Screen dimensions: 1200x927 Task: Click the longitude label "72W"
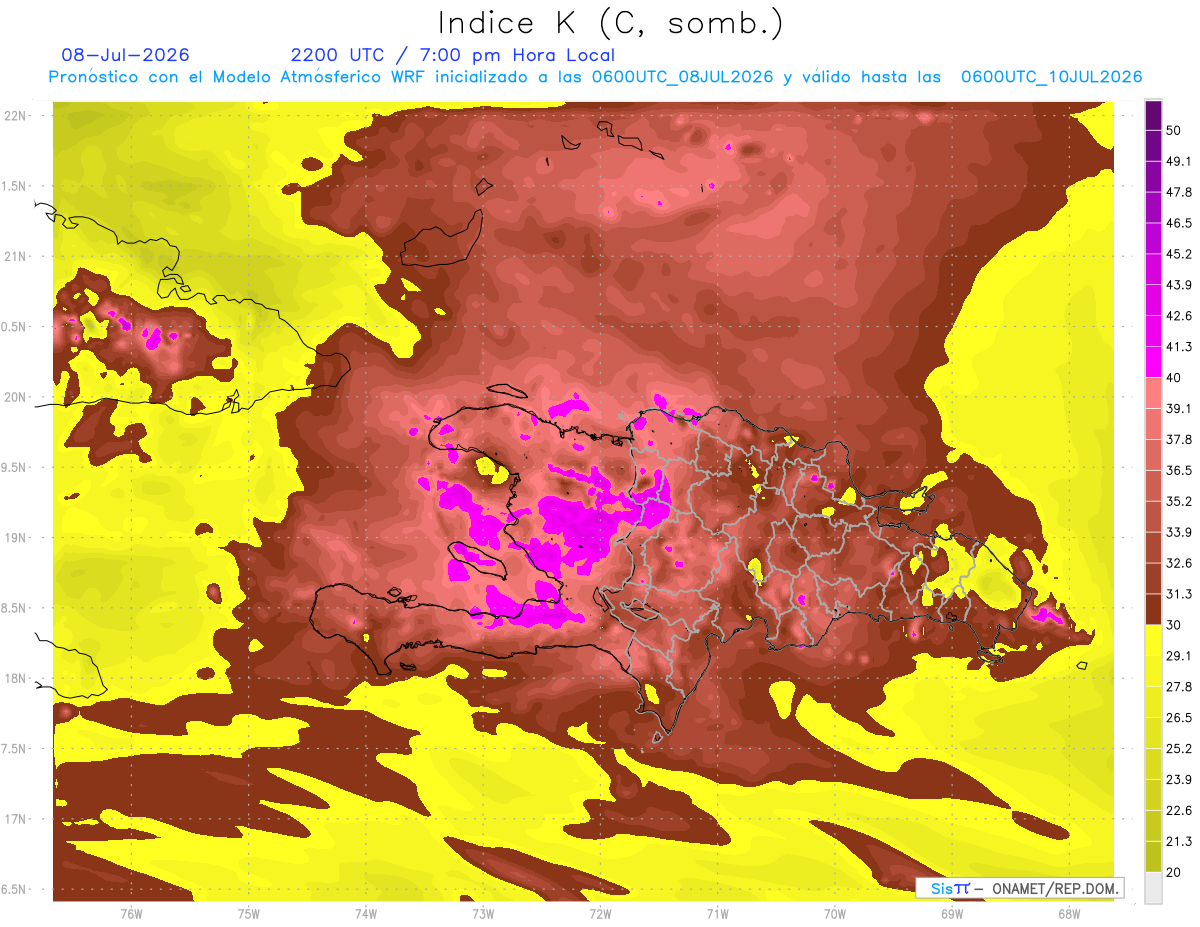point(600,913)
